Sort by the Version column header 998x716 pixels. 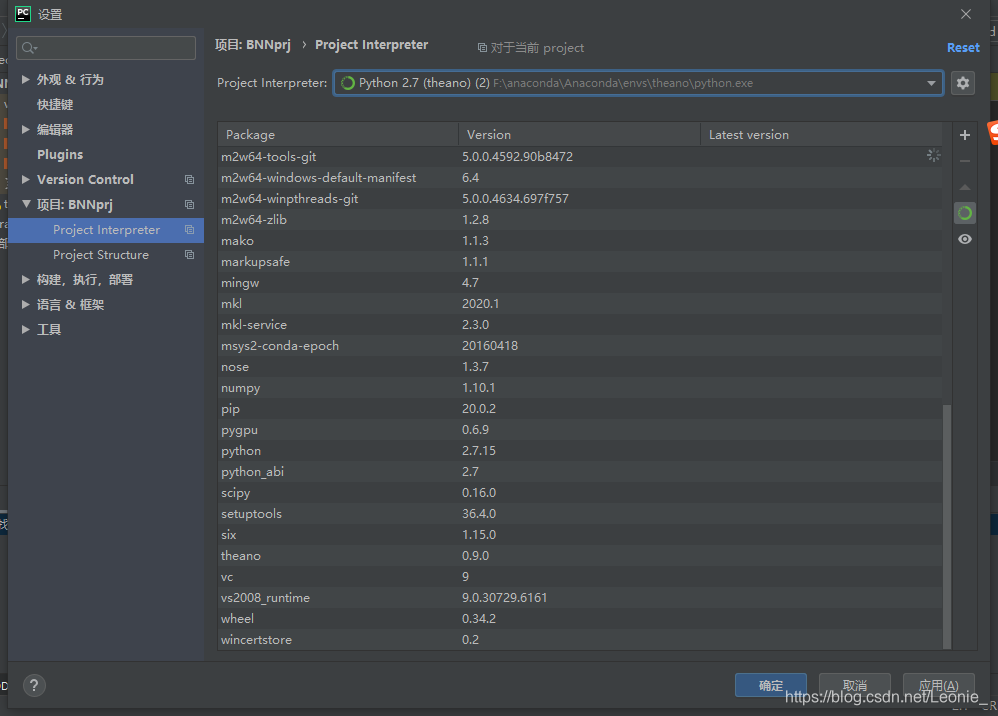click(x=579, y=135)
